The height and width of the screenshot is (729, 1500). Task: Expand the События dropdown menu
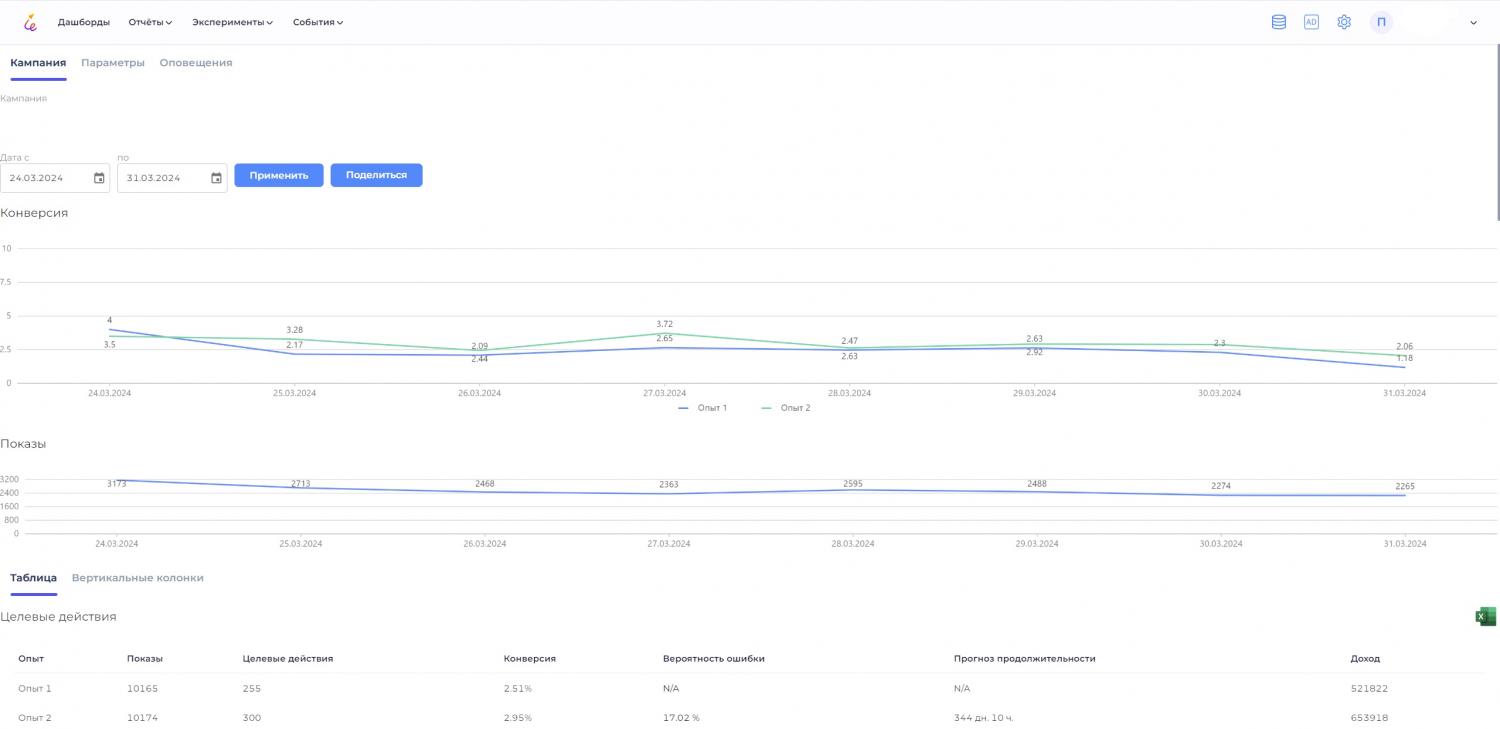point(318,22)
